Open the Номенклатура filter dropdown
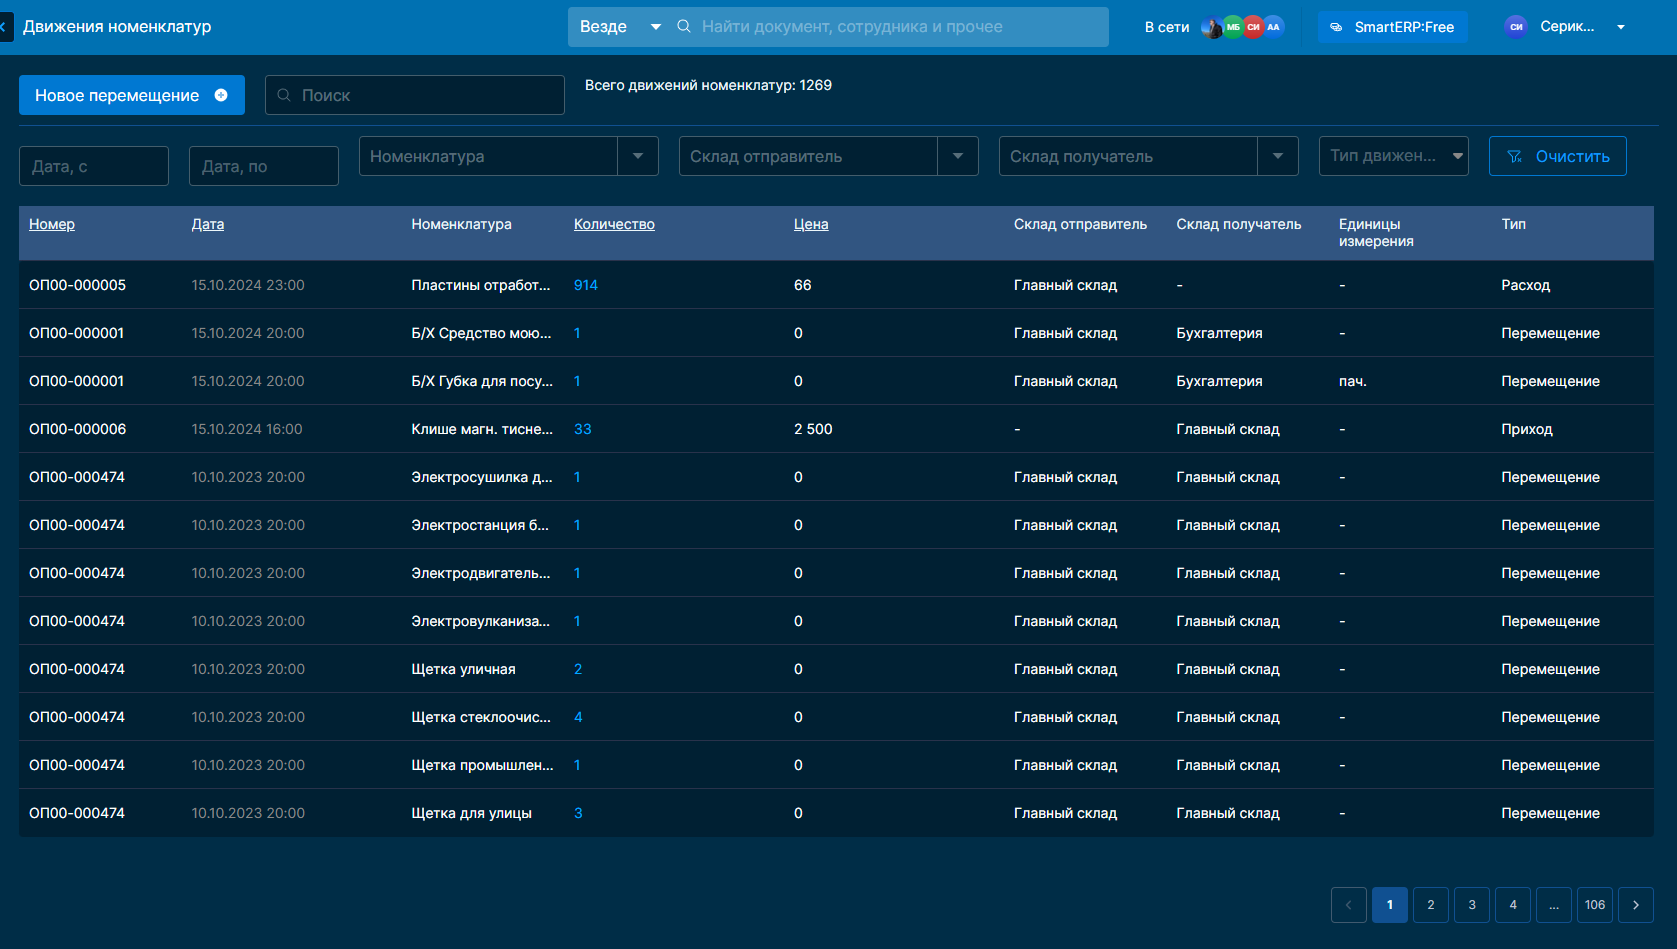The image size is (1677, 949). [638, 156]
